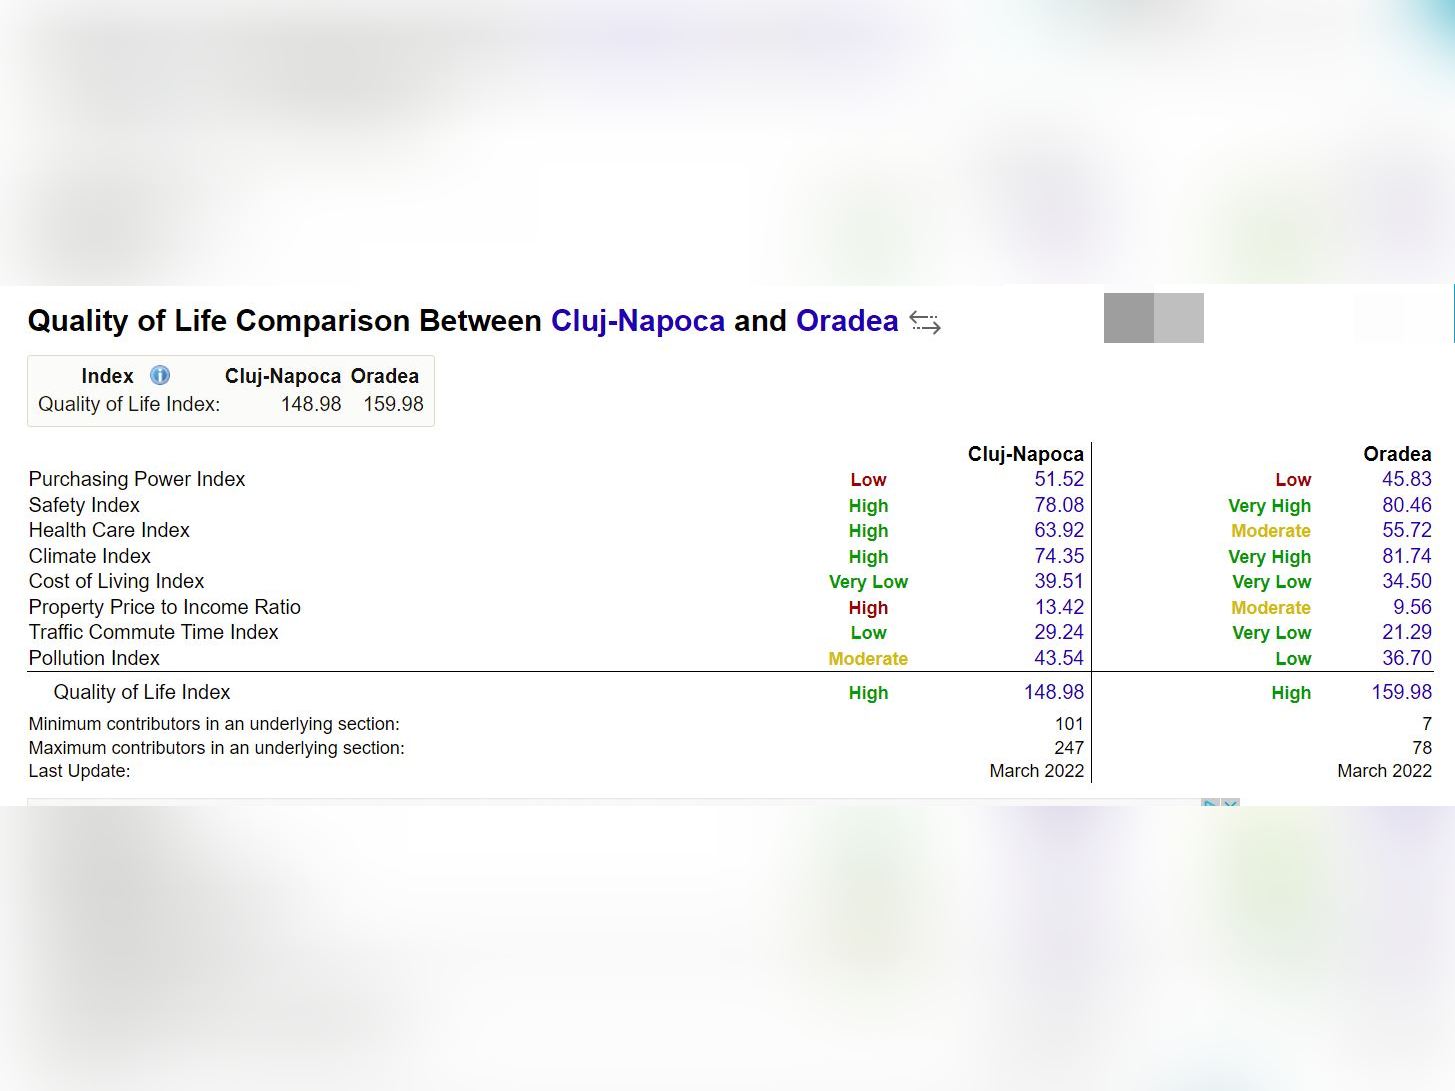Close the ad with the X icon

coord(1231,803)
